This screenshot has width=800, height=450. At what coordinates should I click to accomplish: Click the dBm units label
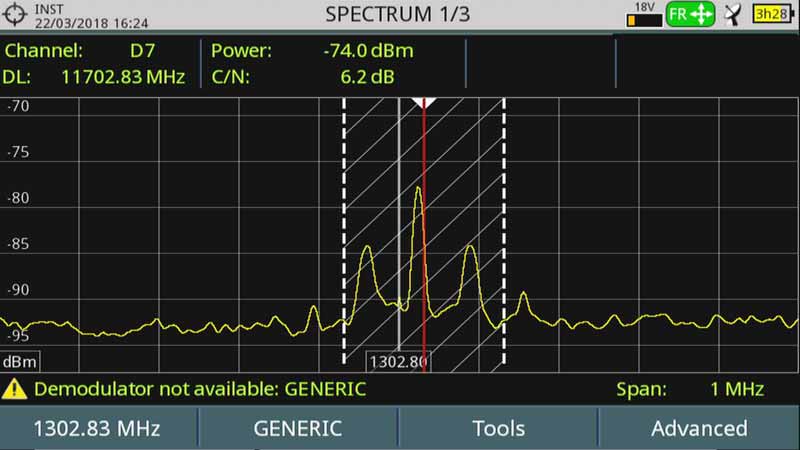[20, 362]
